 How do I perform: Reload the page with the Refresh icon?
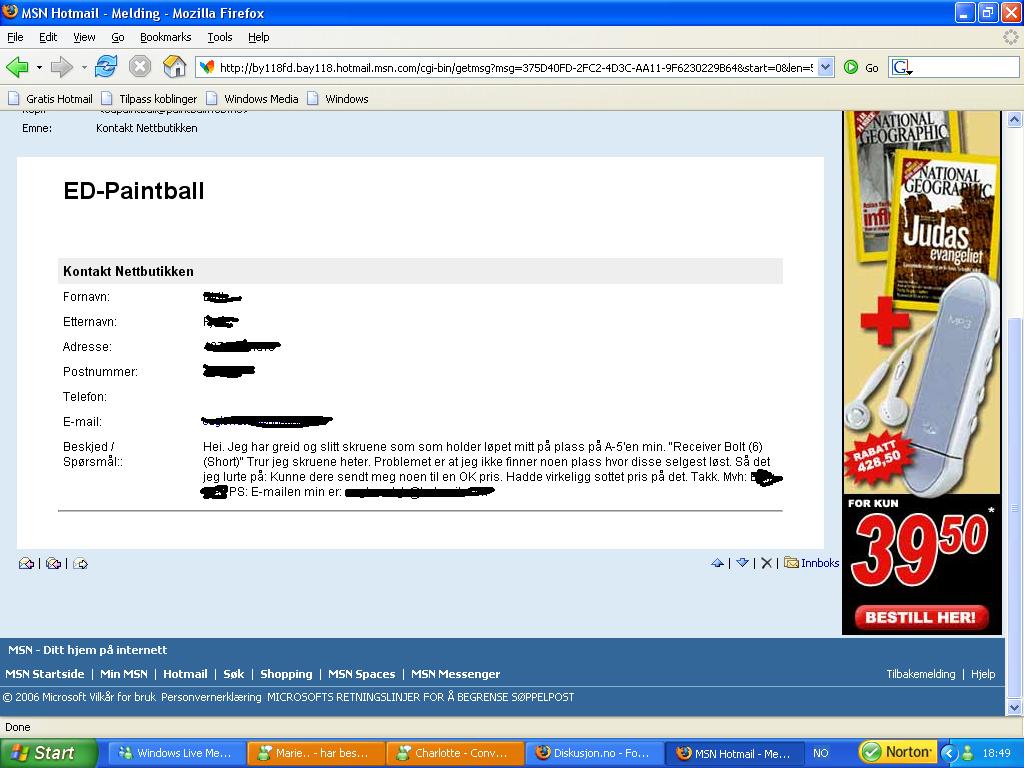coord(106,67)
